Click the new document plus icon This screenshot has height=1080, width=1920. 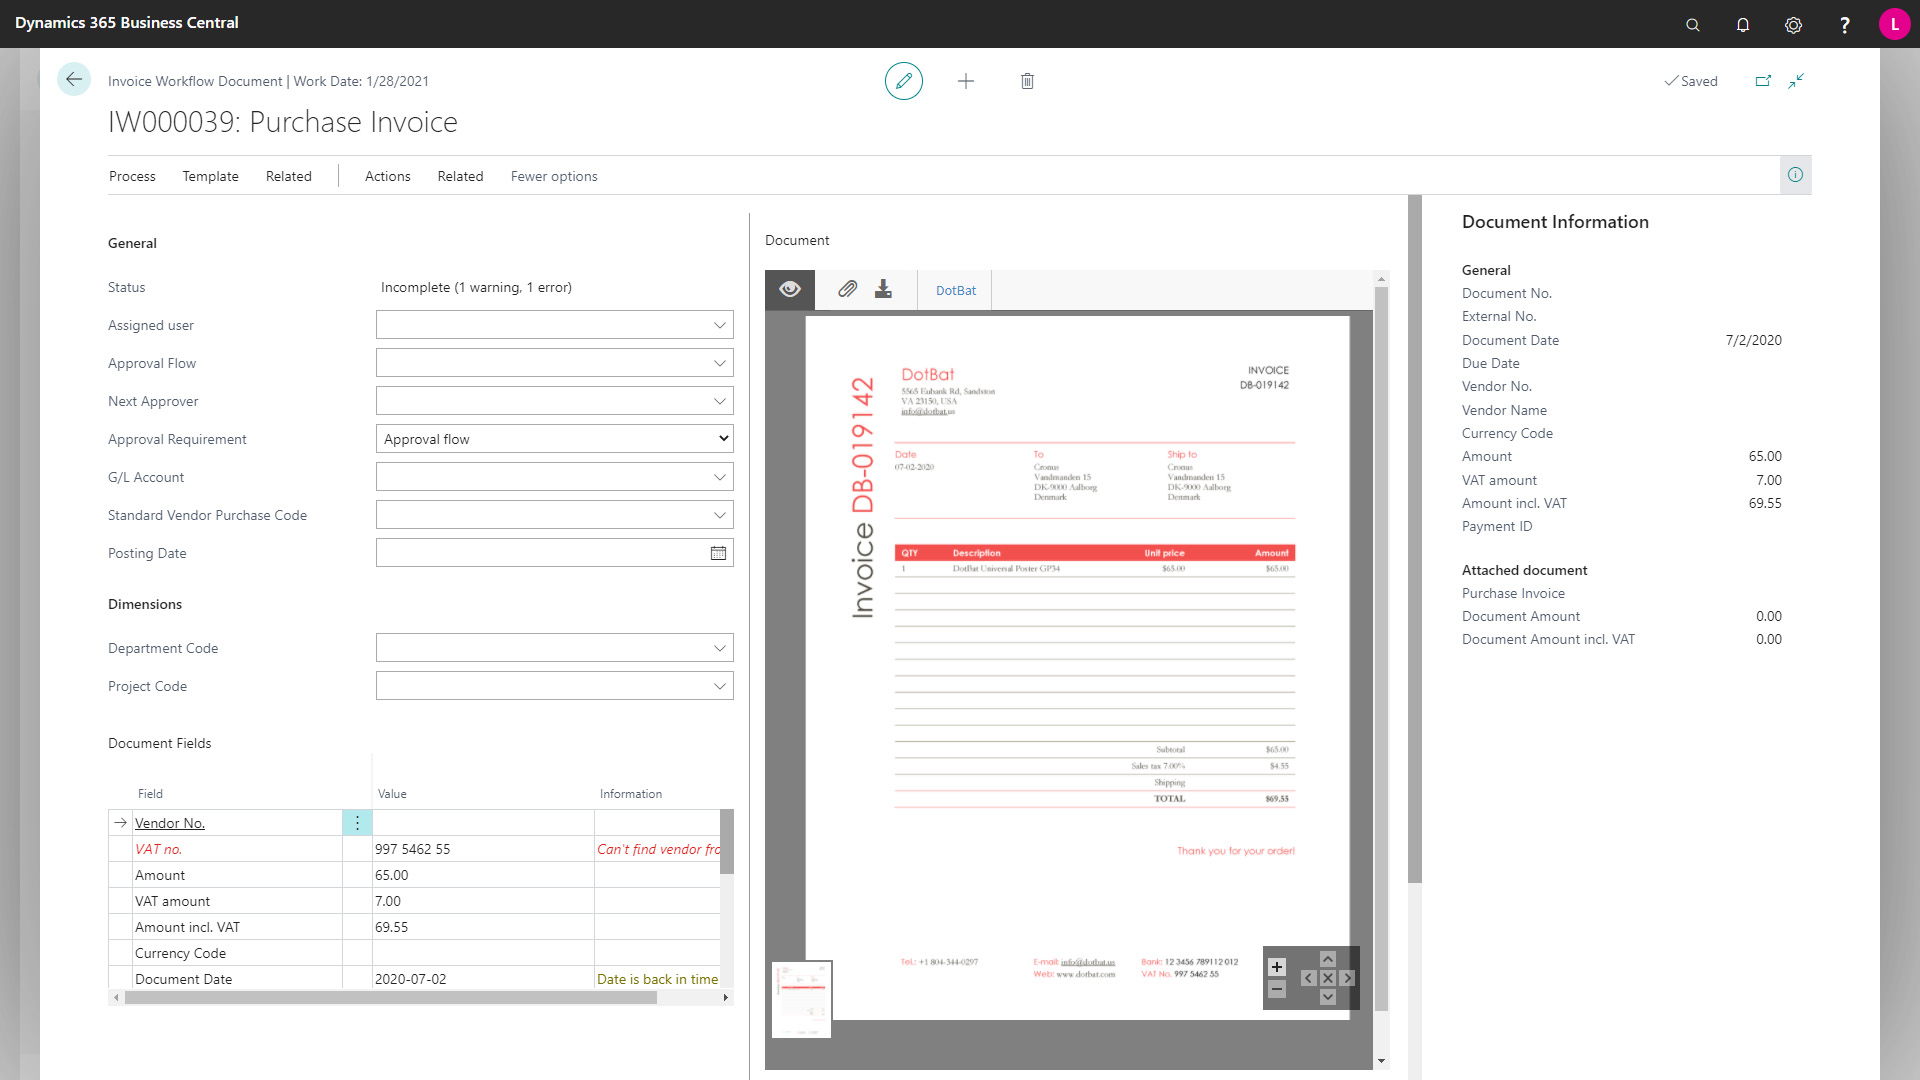pyautogui.click(x=966, y=81)
